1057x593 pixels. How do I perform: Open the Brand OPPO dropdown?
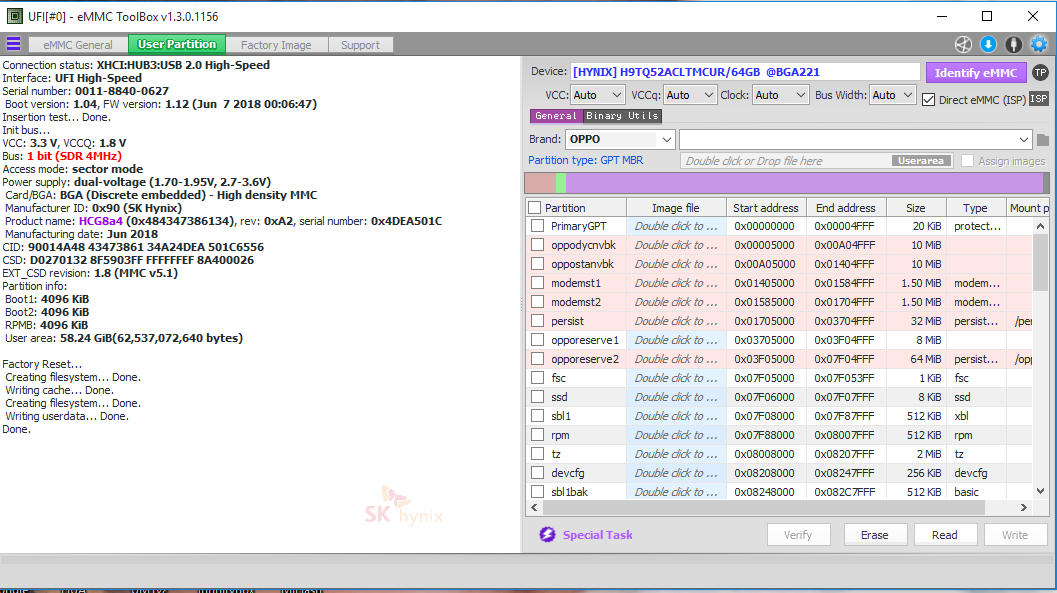(620, 139)
